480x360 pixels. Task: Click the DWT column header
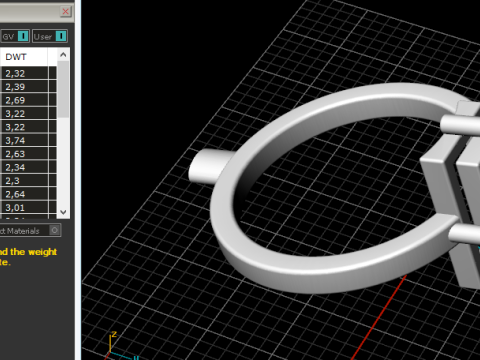click(24, 57)
